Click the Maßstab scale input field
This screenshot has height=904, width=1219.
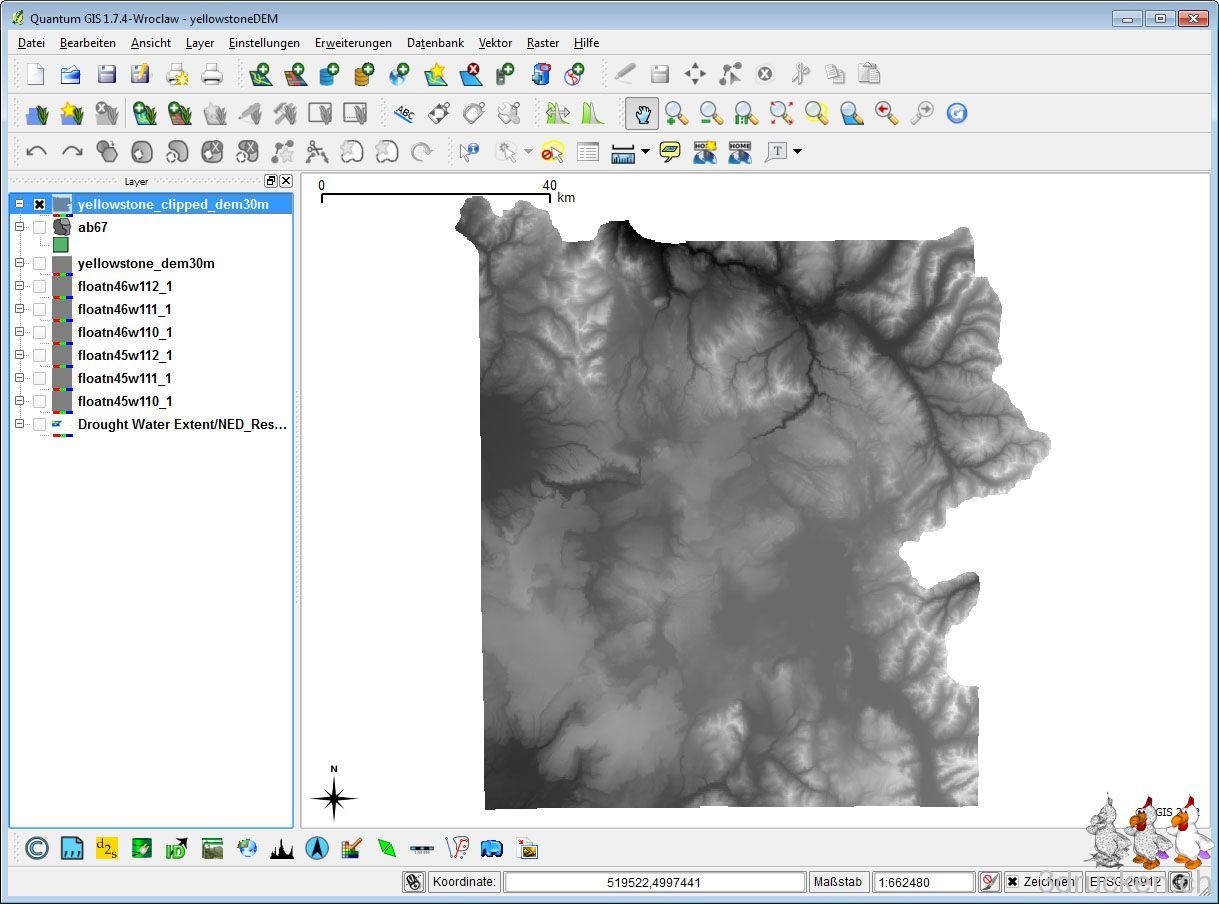(922, 882)
